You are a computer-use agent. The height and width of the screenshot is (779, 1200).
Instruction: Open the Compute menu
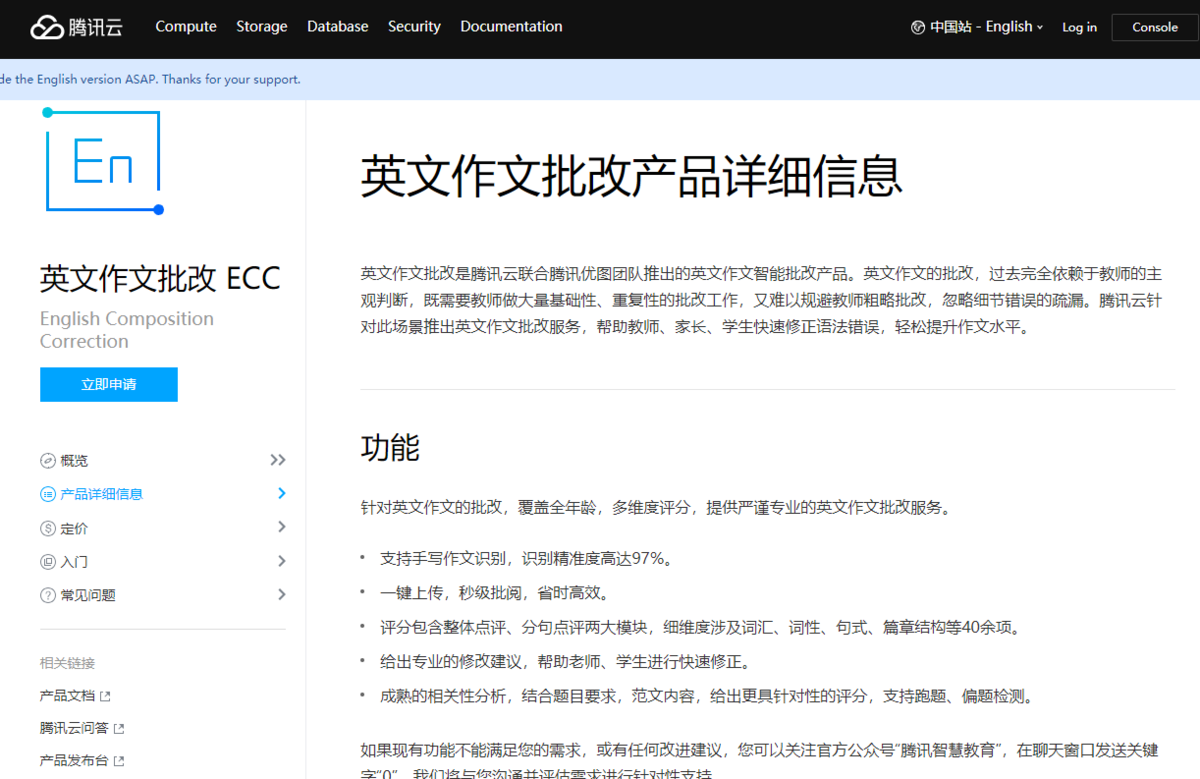[x=186, y=27]
